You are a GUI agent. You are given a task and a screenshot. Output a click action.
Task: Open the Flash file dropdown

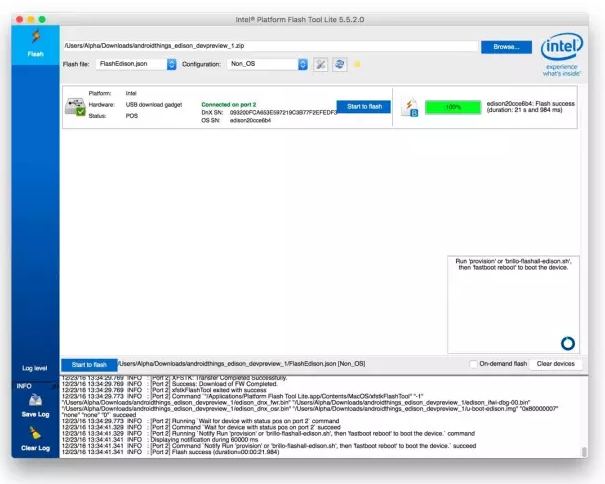pos(137,64)
